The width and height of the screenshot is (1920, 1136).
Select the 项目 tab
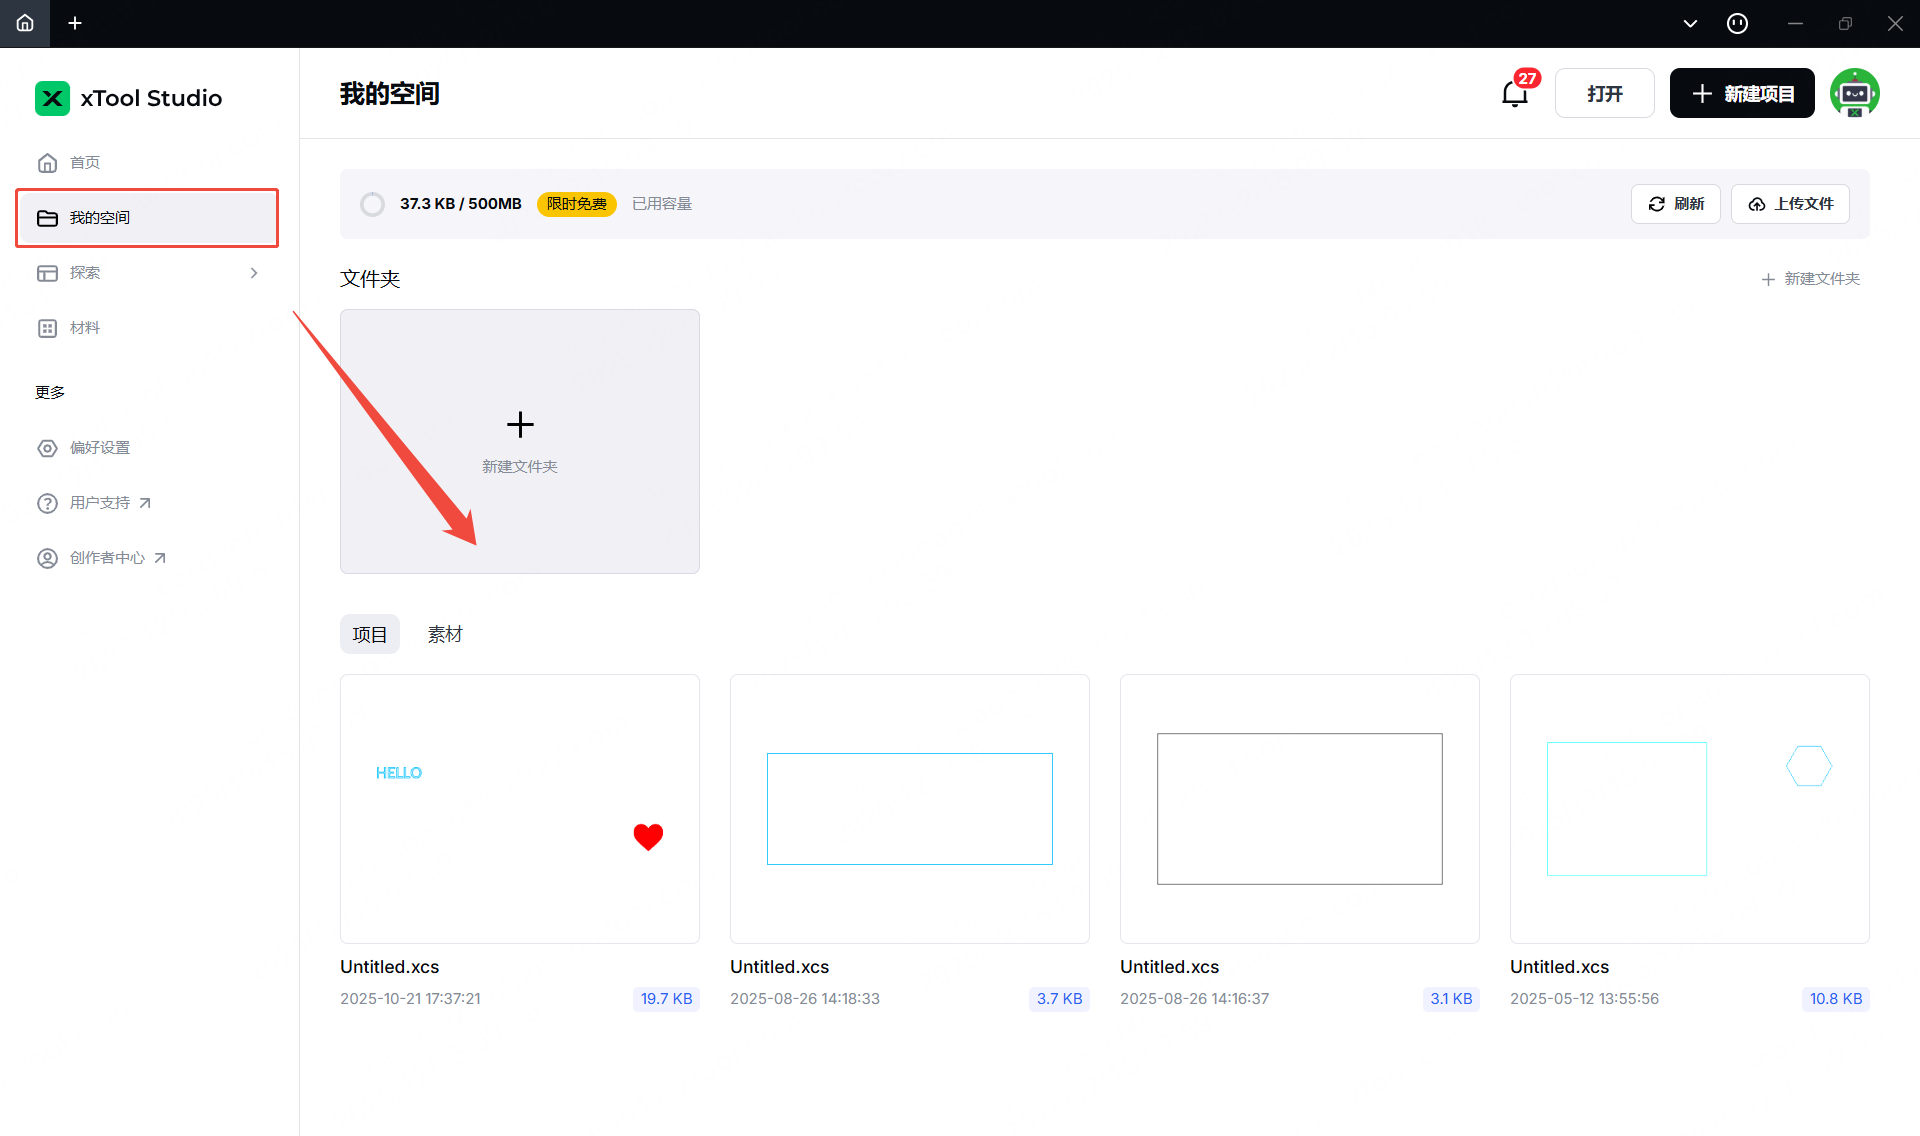pos(370,634)
